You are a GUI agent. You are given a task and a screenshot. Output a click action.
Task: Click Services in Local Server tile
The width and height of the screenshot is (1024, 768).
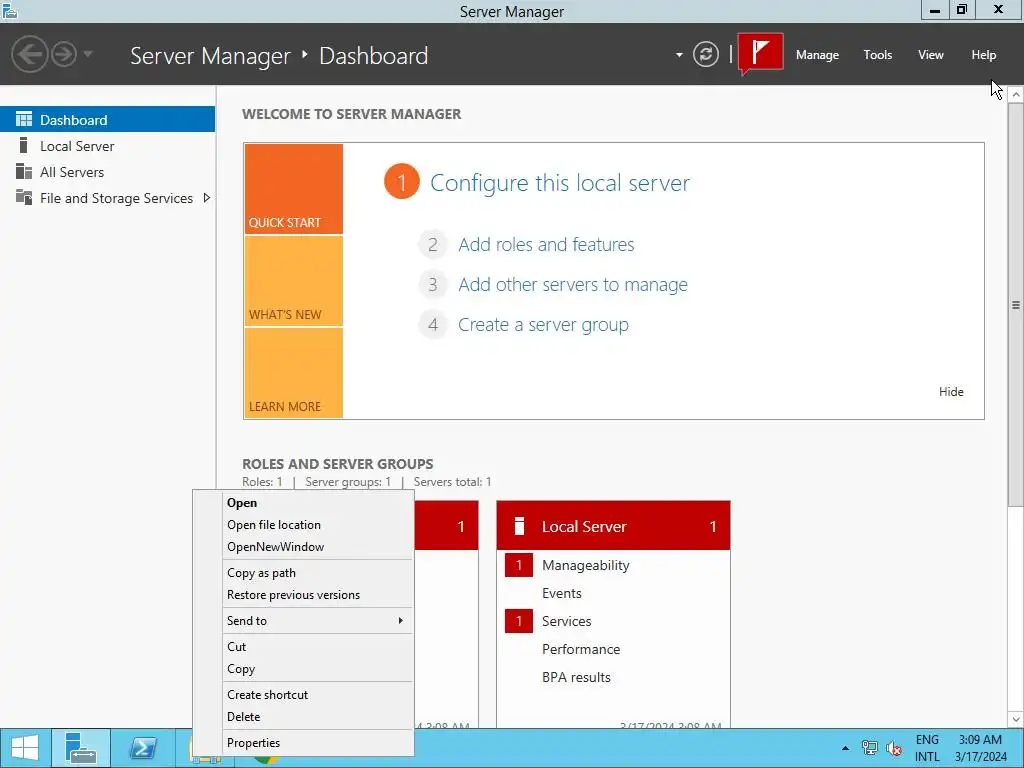(566, 621)
